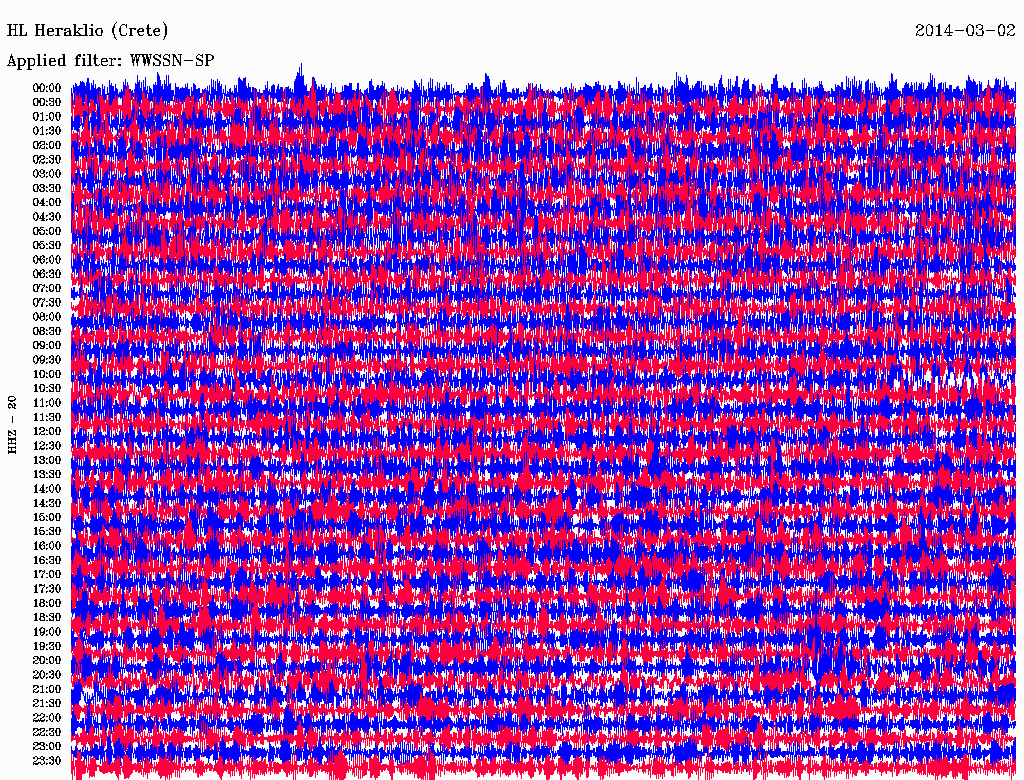Click the 17:00 row label

(46, 574)
